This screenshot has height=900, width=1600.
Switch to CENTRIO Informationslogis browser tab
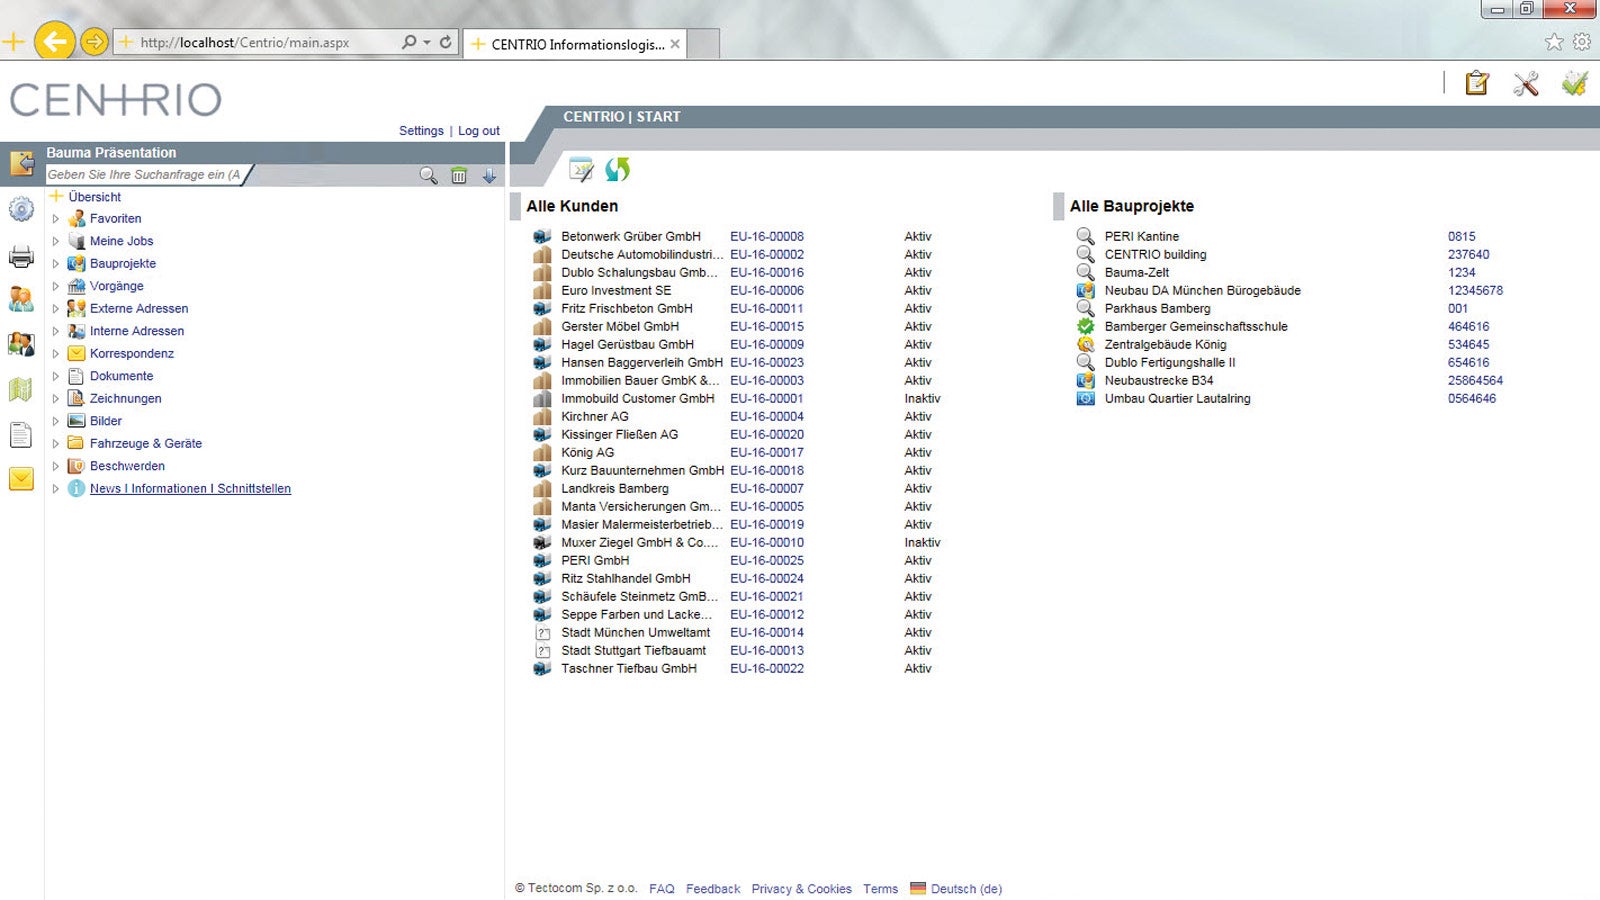[x=576, y=44]
